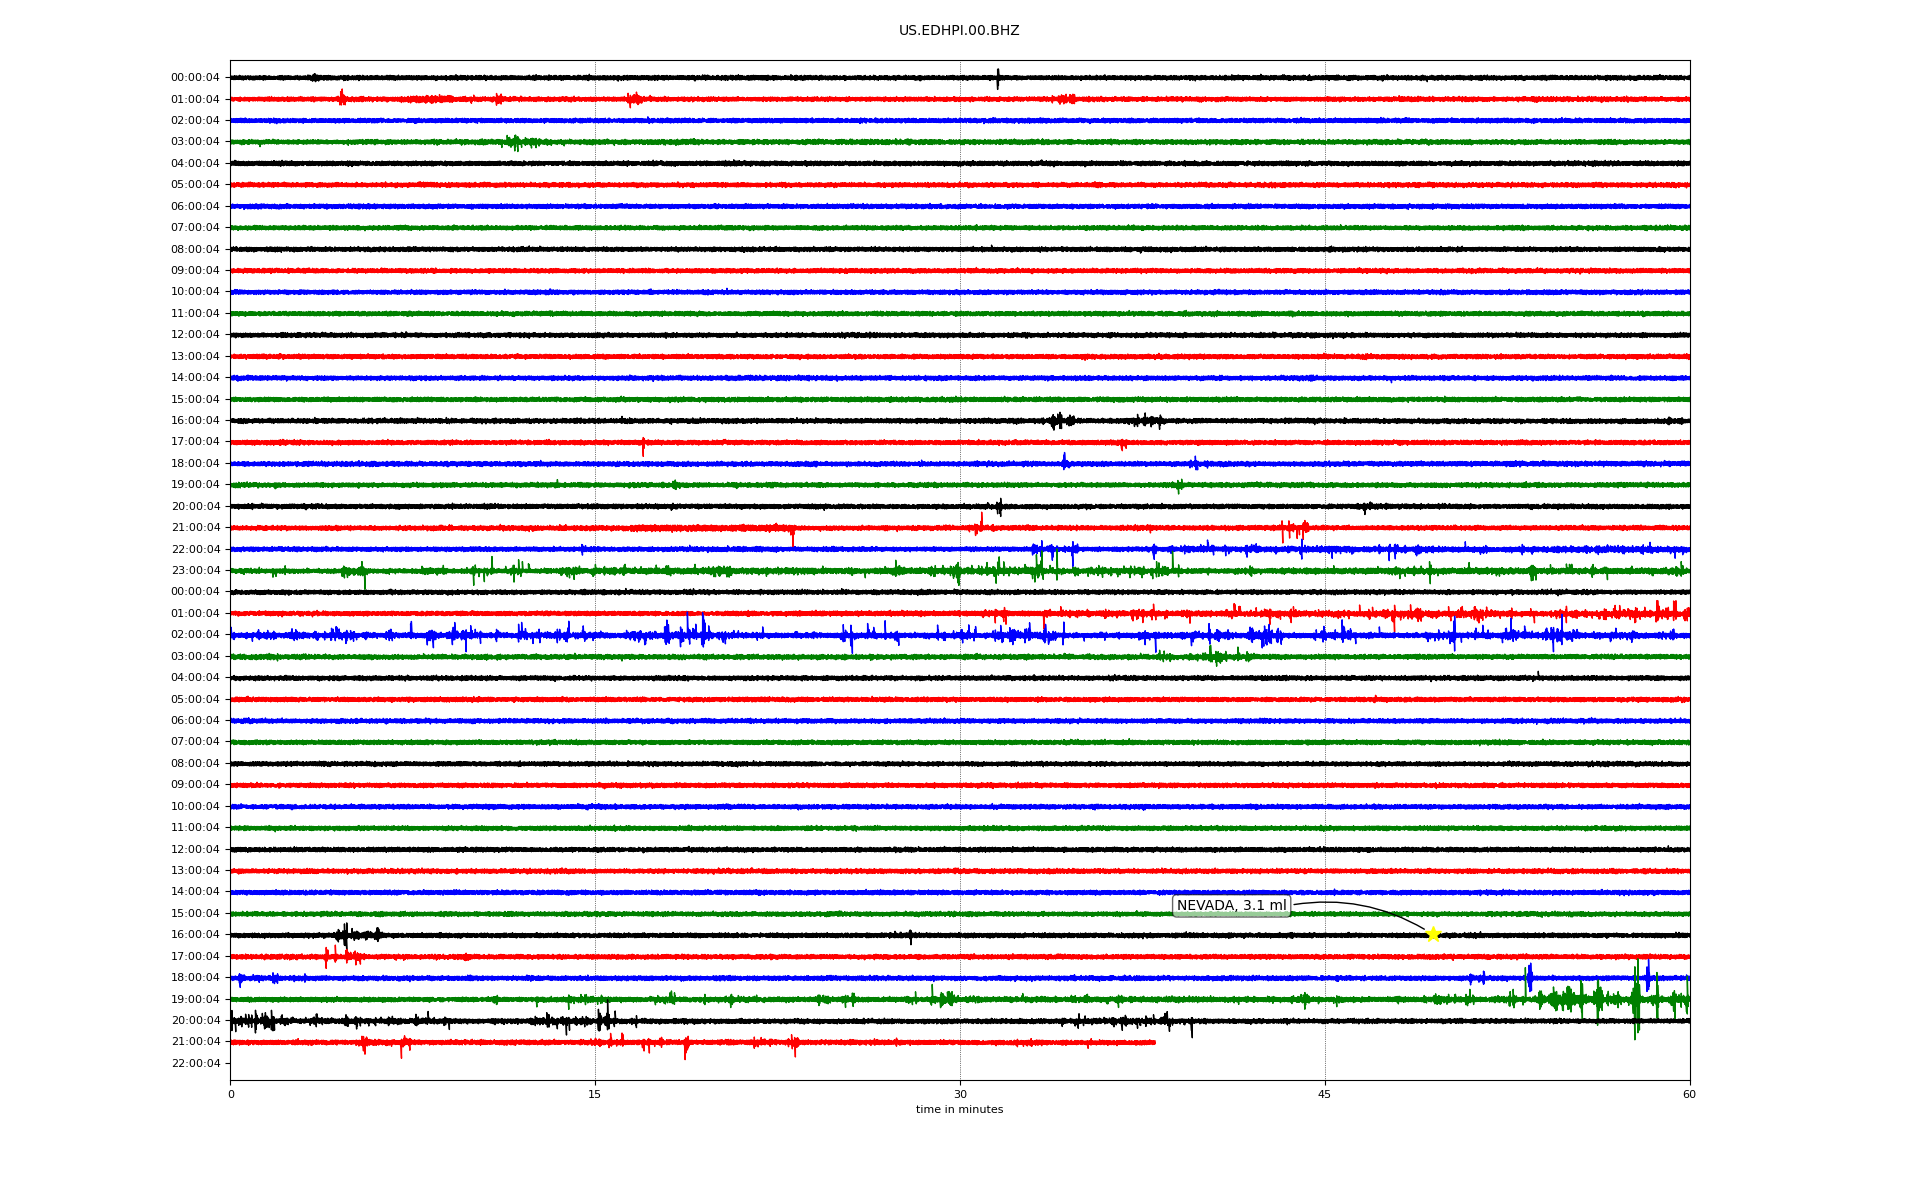This screenshot has width=1920, height=1200.
Task: Click the x-axis tick label 15
Action: coord(595,1094)
